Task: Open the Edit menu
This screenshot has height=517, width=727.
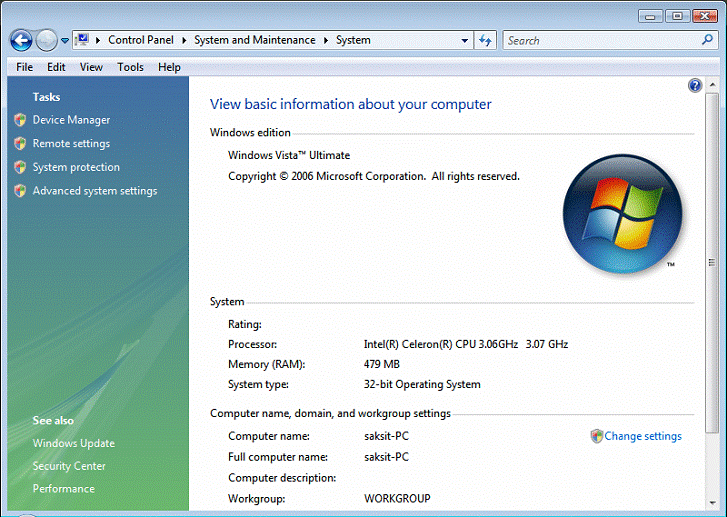Action: (x=56, y=67)
